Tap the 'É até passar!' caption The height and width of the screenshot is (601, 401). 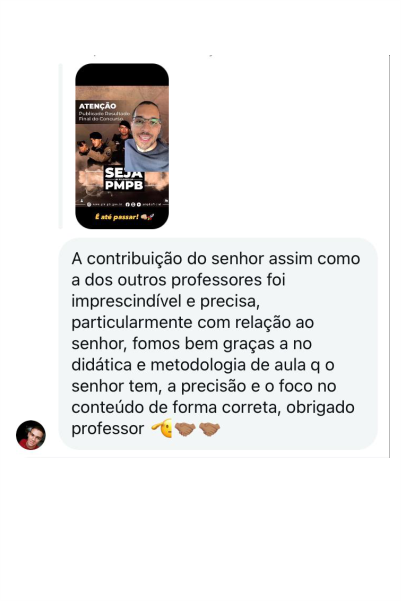(x=117, y=217)
